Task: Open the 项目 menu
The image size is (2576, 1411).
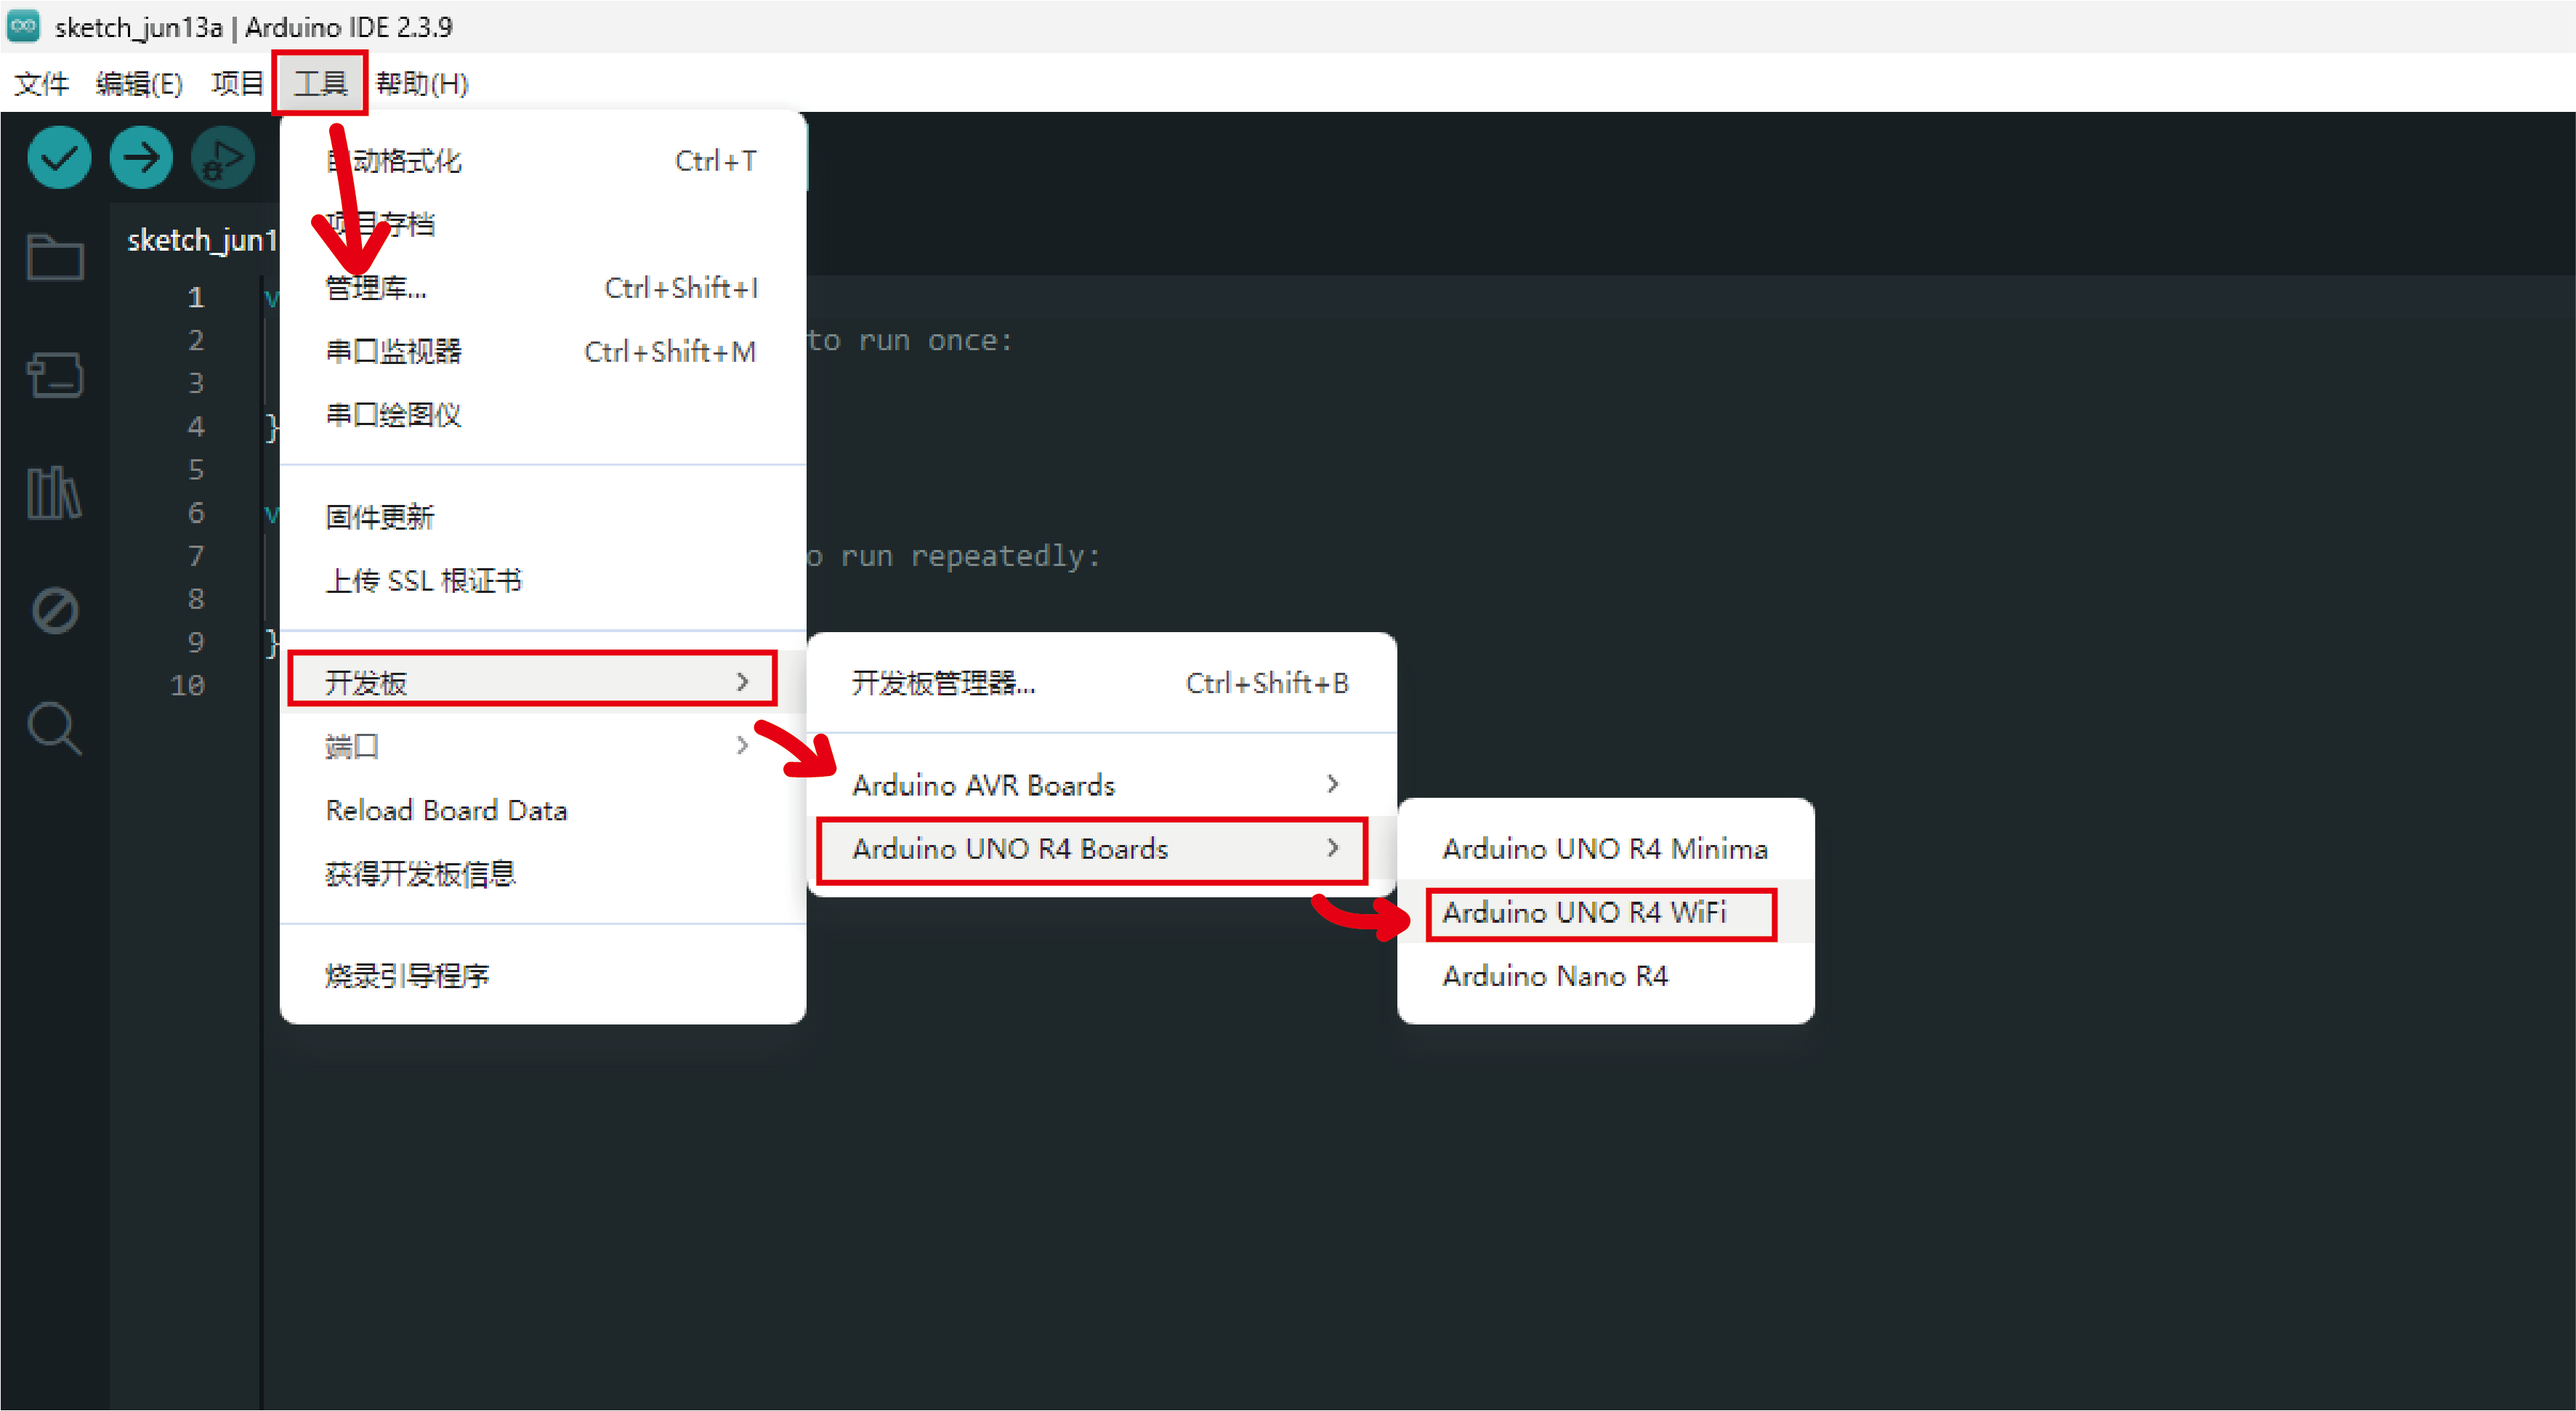Action: [x=237, y=84]
